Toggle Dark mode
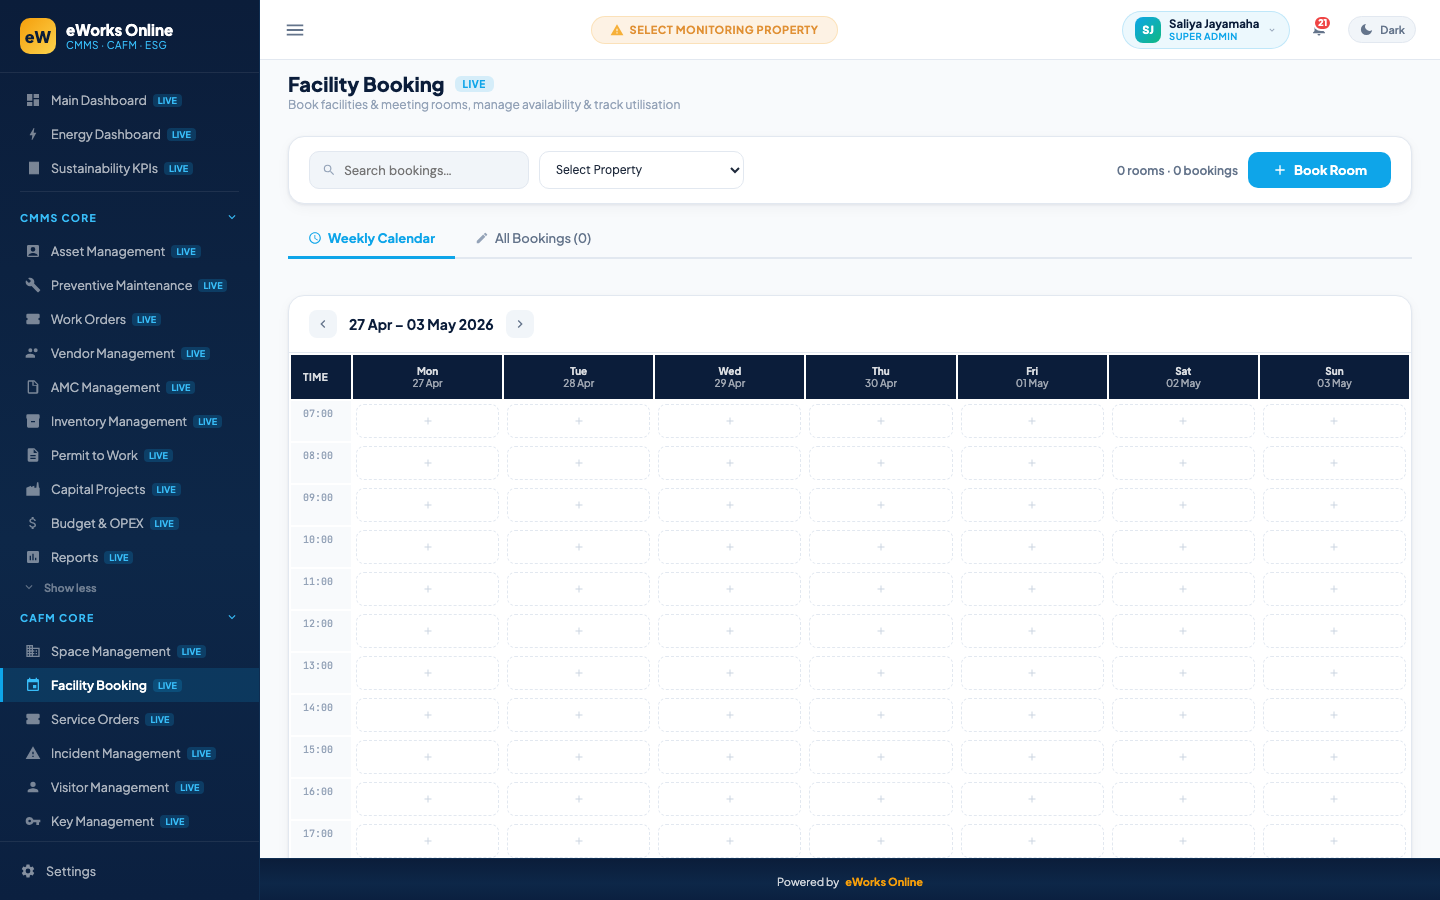1440x900 pixels. click(x=1382, y=30)
